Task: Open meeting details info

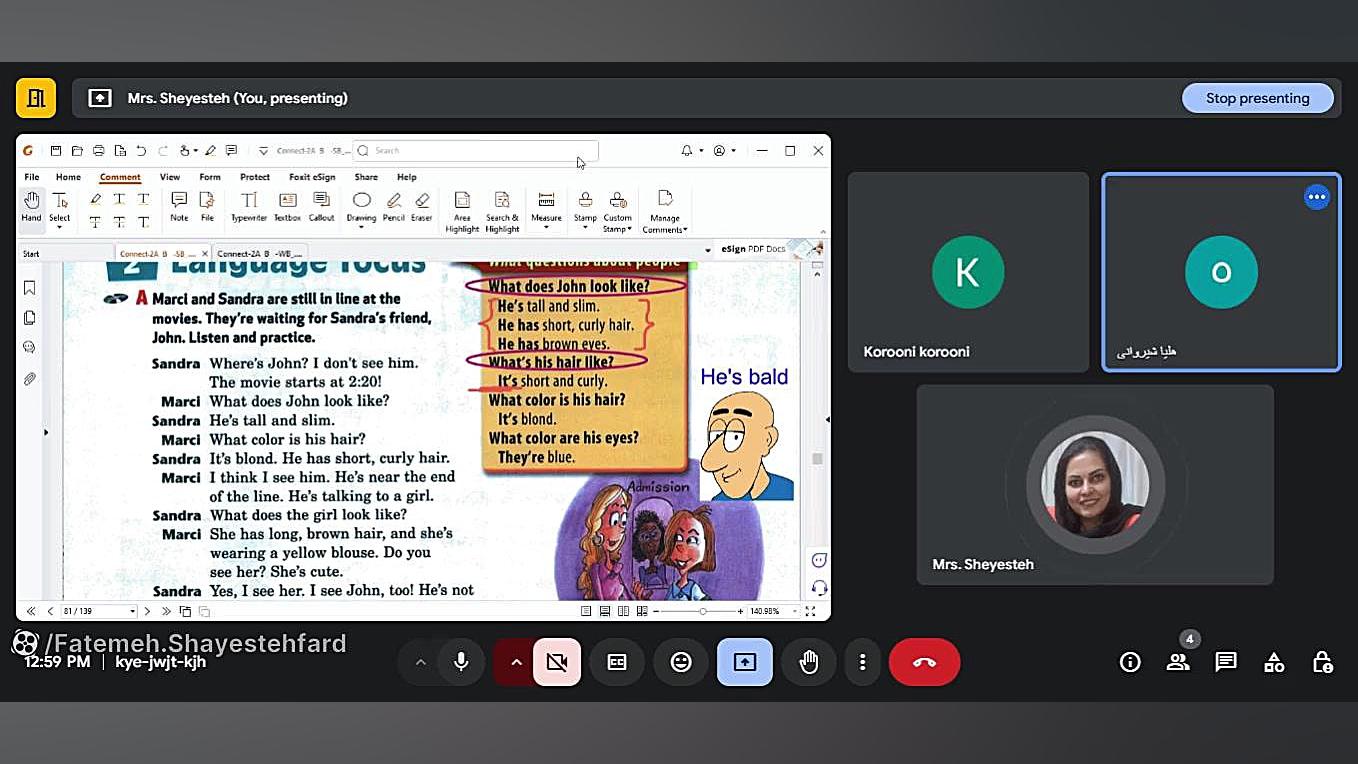Action: coord(1130,662)
